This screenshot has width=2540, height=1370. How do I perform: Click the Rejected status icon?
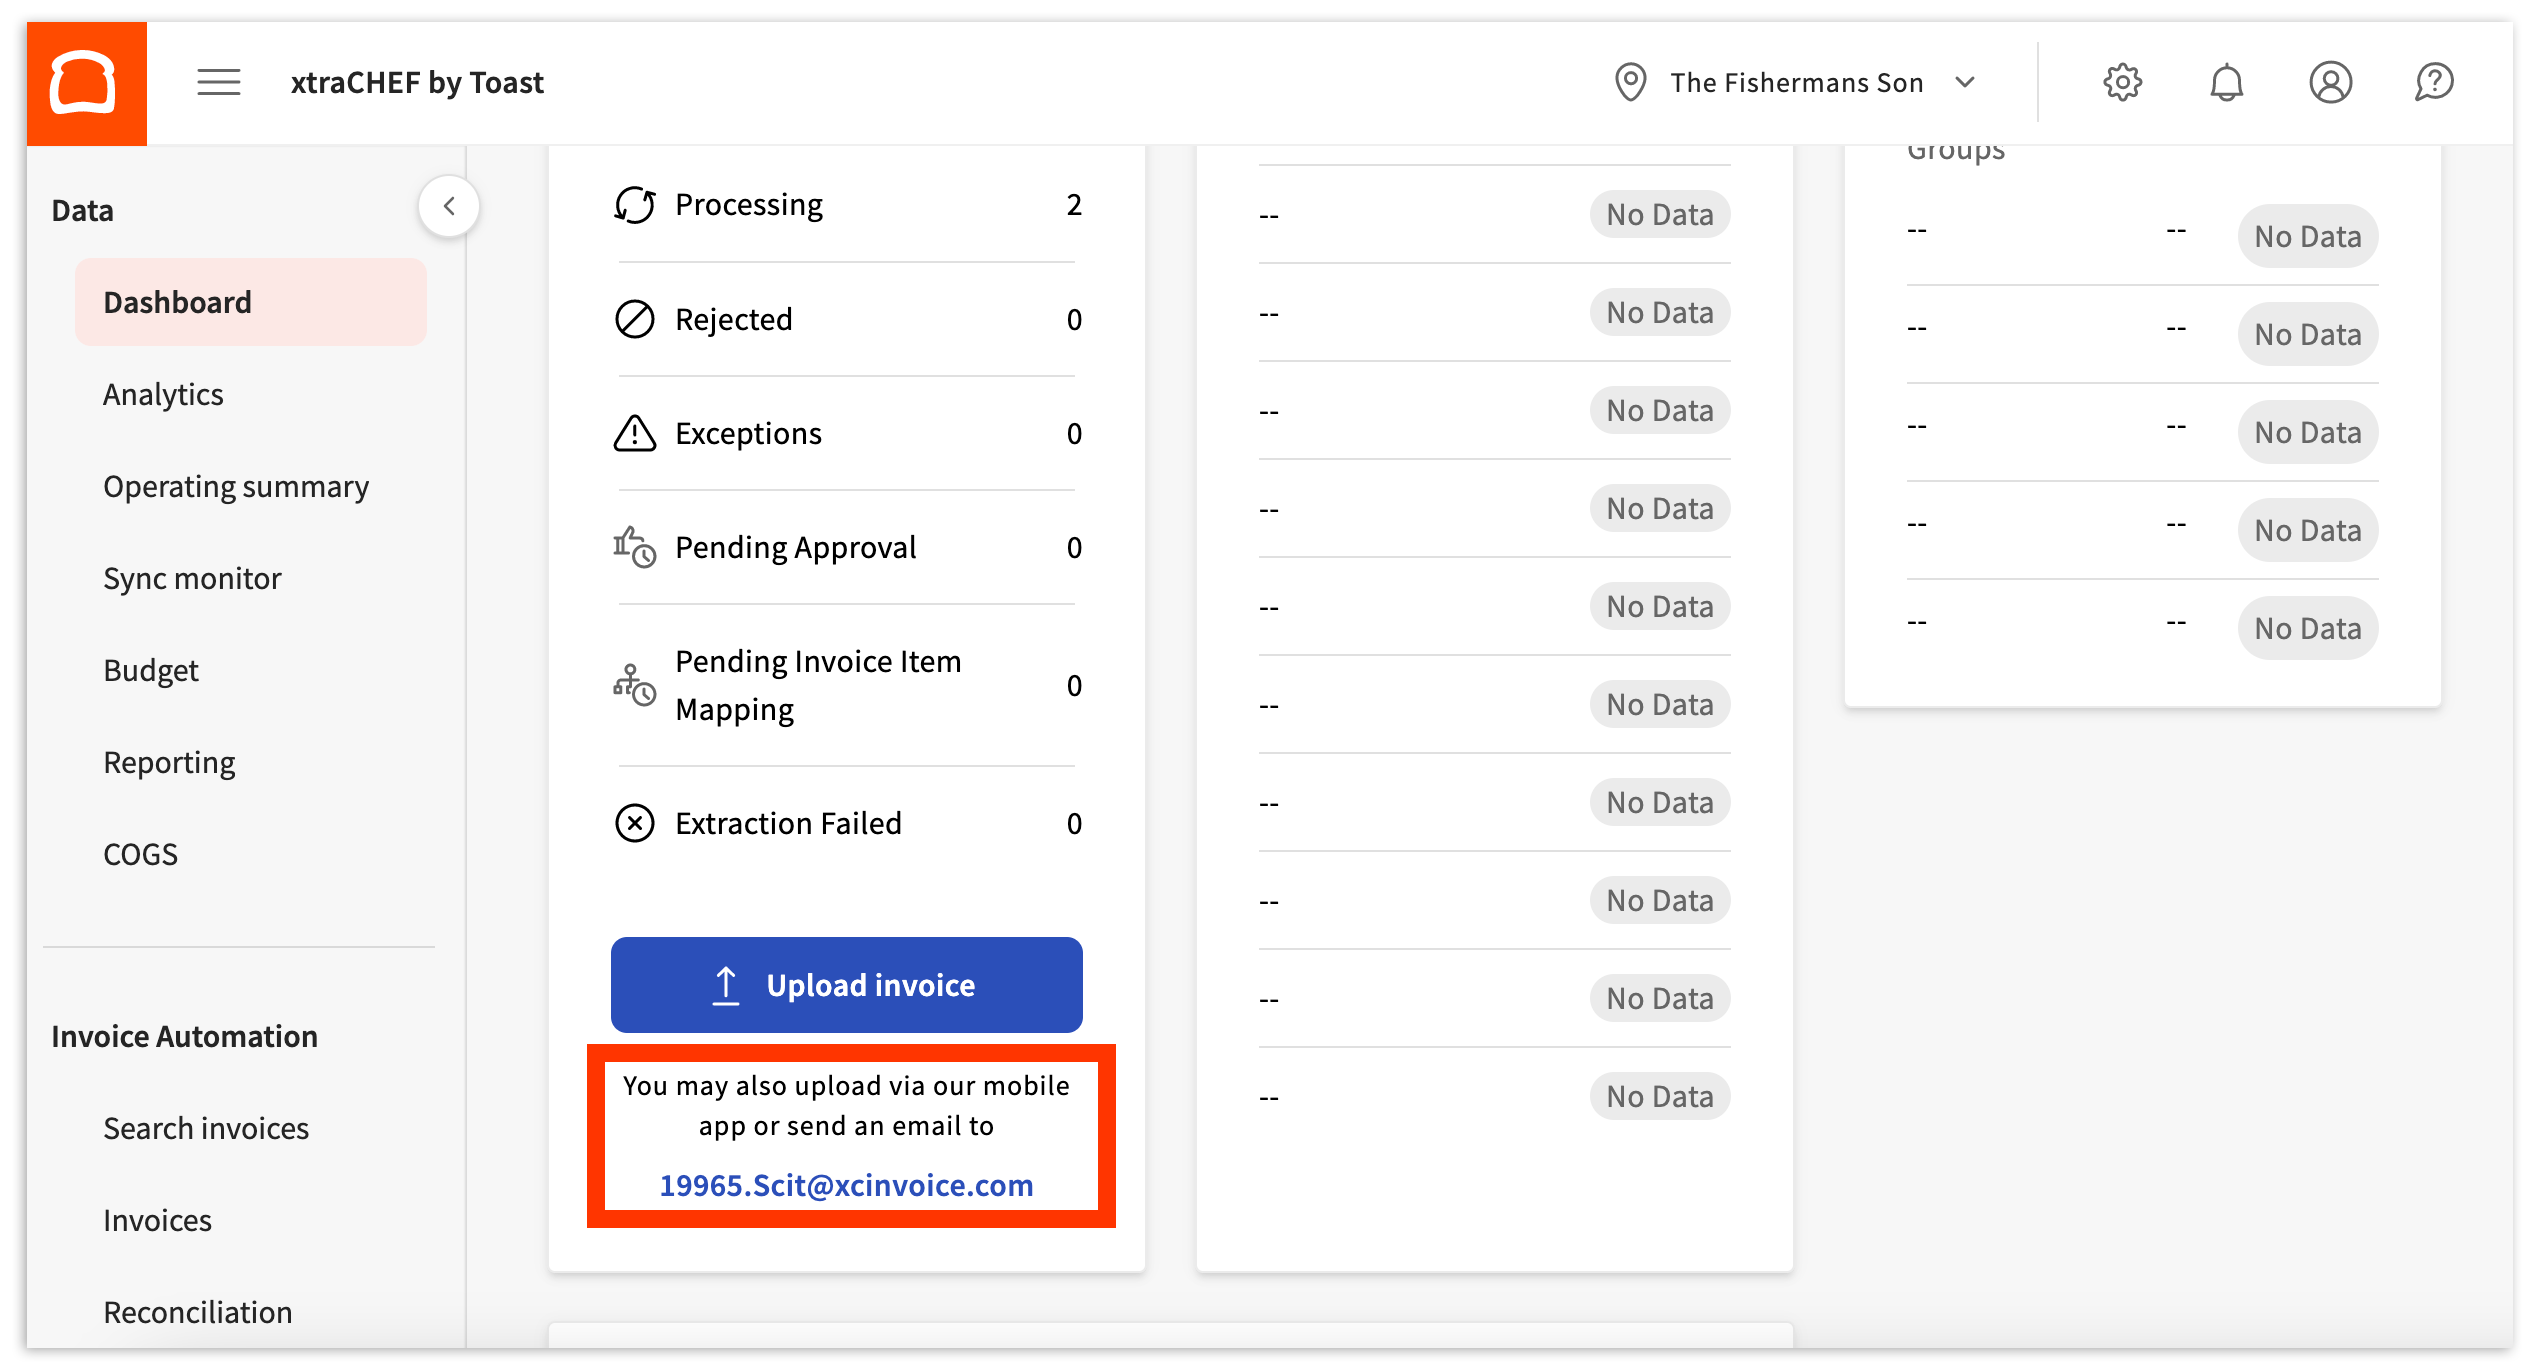tap(634, 320)
